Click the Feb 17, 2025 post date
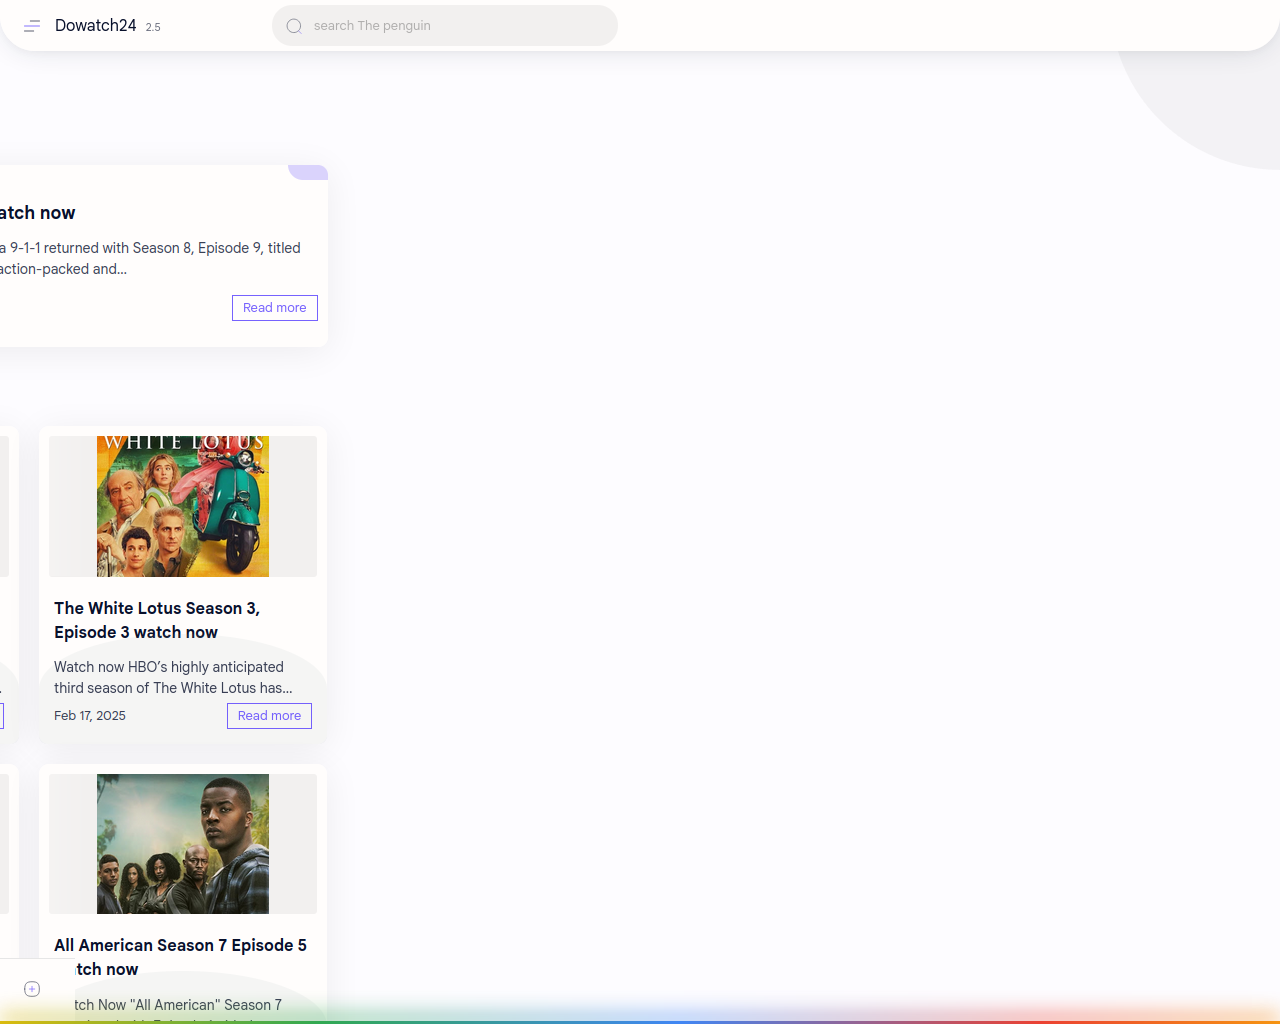The height and width of the screenshot is (1024, 1280). click(x=90, y=716)
